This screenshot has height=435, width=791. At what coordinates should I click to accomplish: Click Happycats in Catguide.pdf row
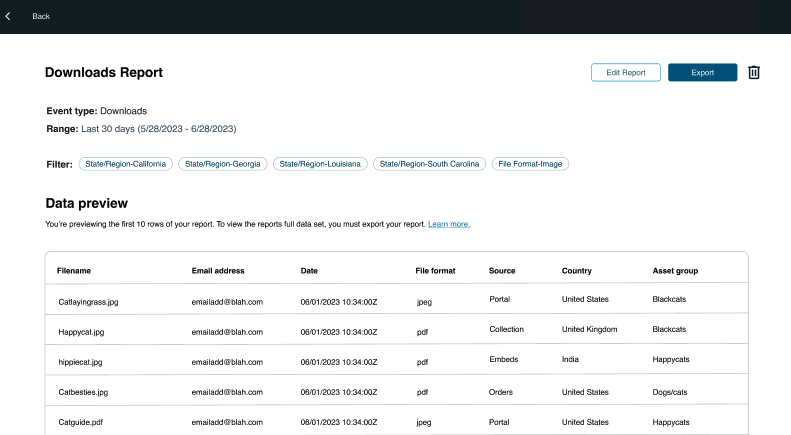coord(671,422)
